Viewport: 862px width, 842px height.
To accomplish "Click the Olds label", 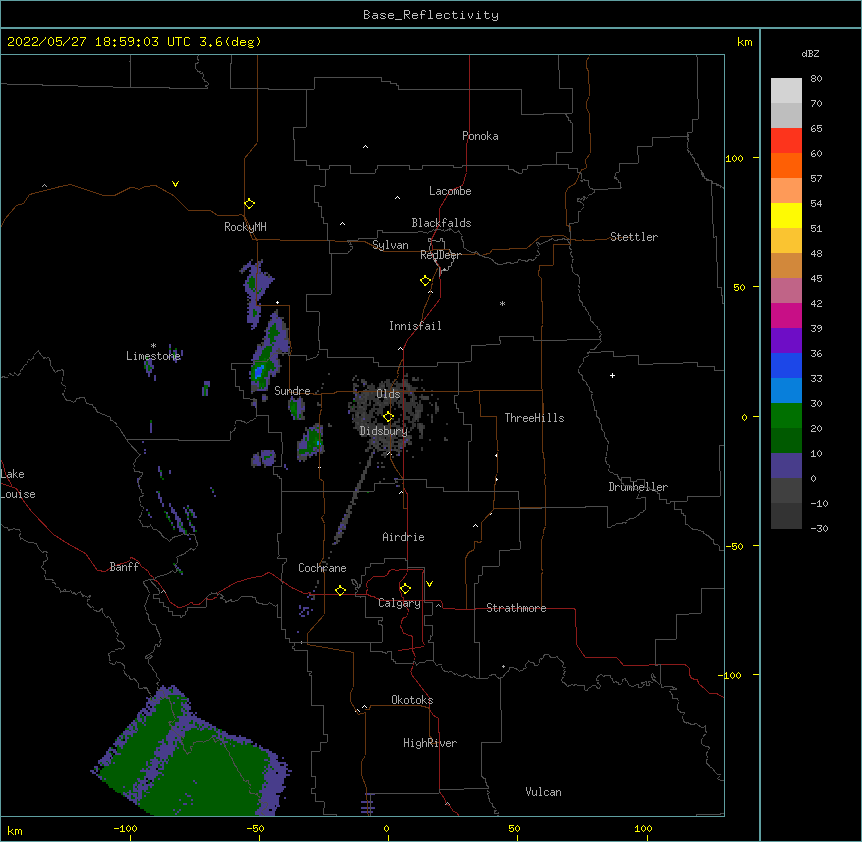I will [x=388, y=394].
